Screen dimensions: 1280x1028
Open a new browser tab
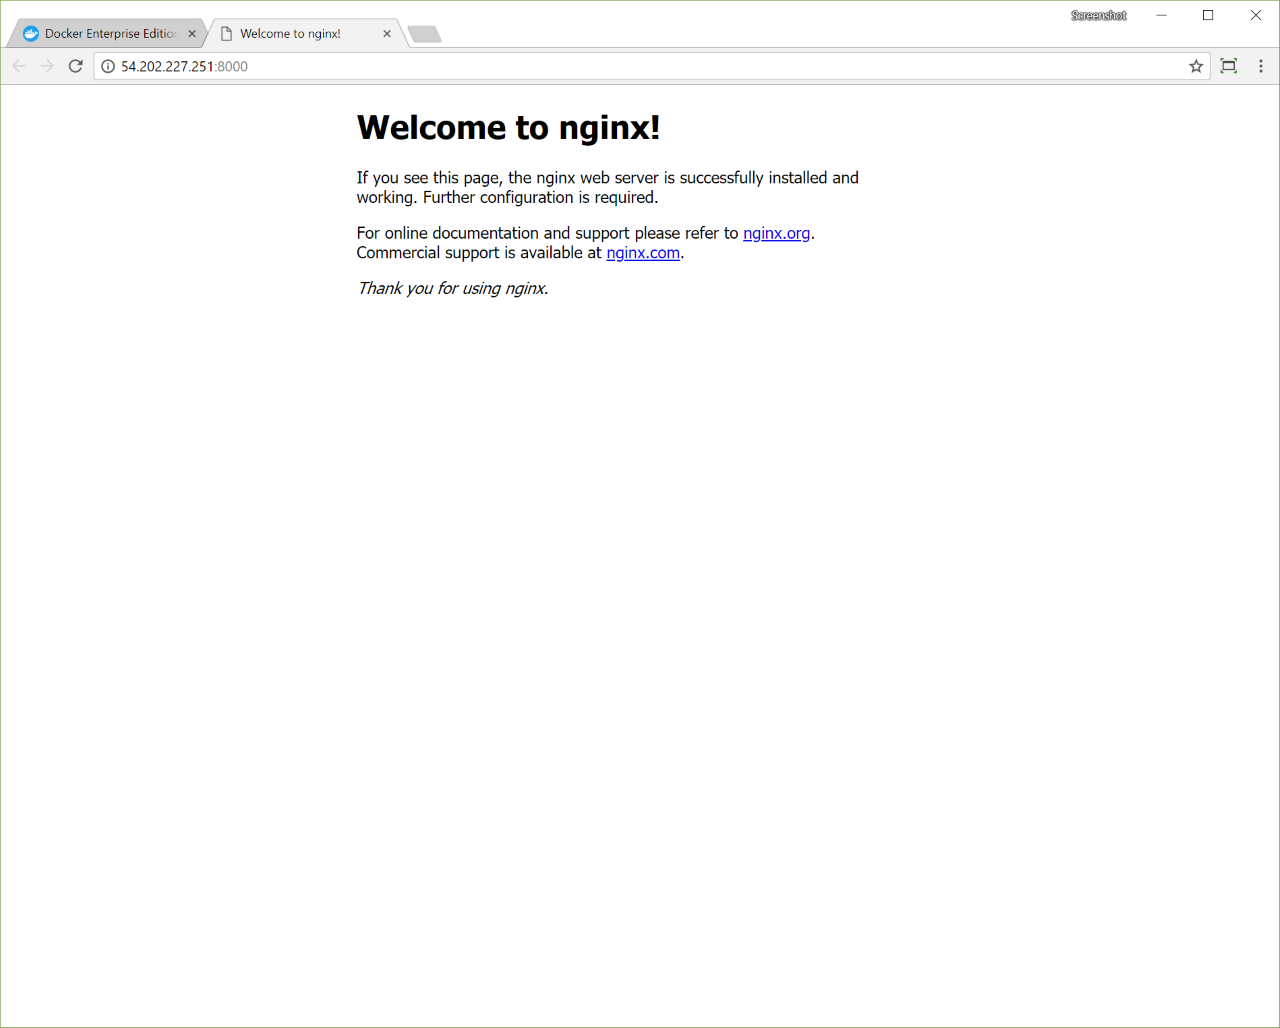tap(425, 35)
